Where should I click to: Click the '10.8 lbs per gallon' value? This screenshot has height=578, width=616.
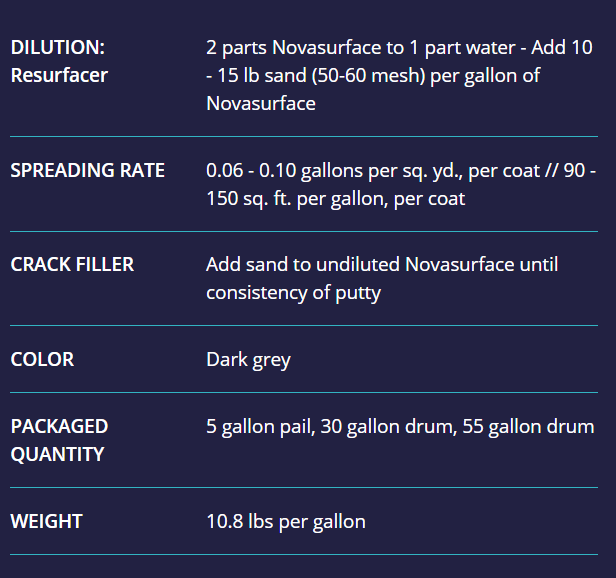[286, 521]
